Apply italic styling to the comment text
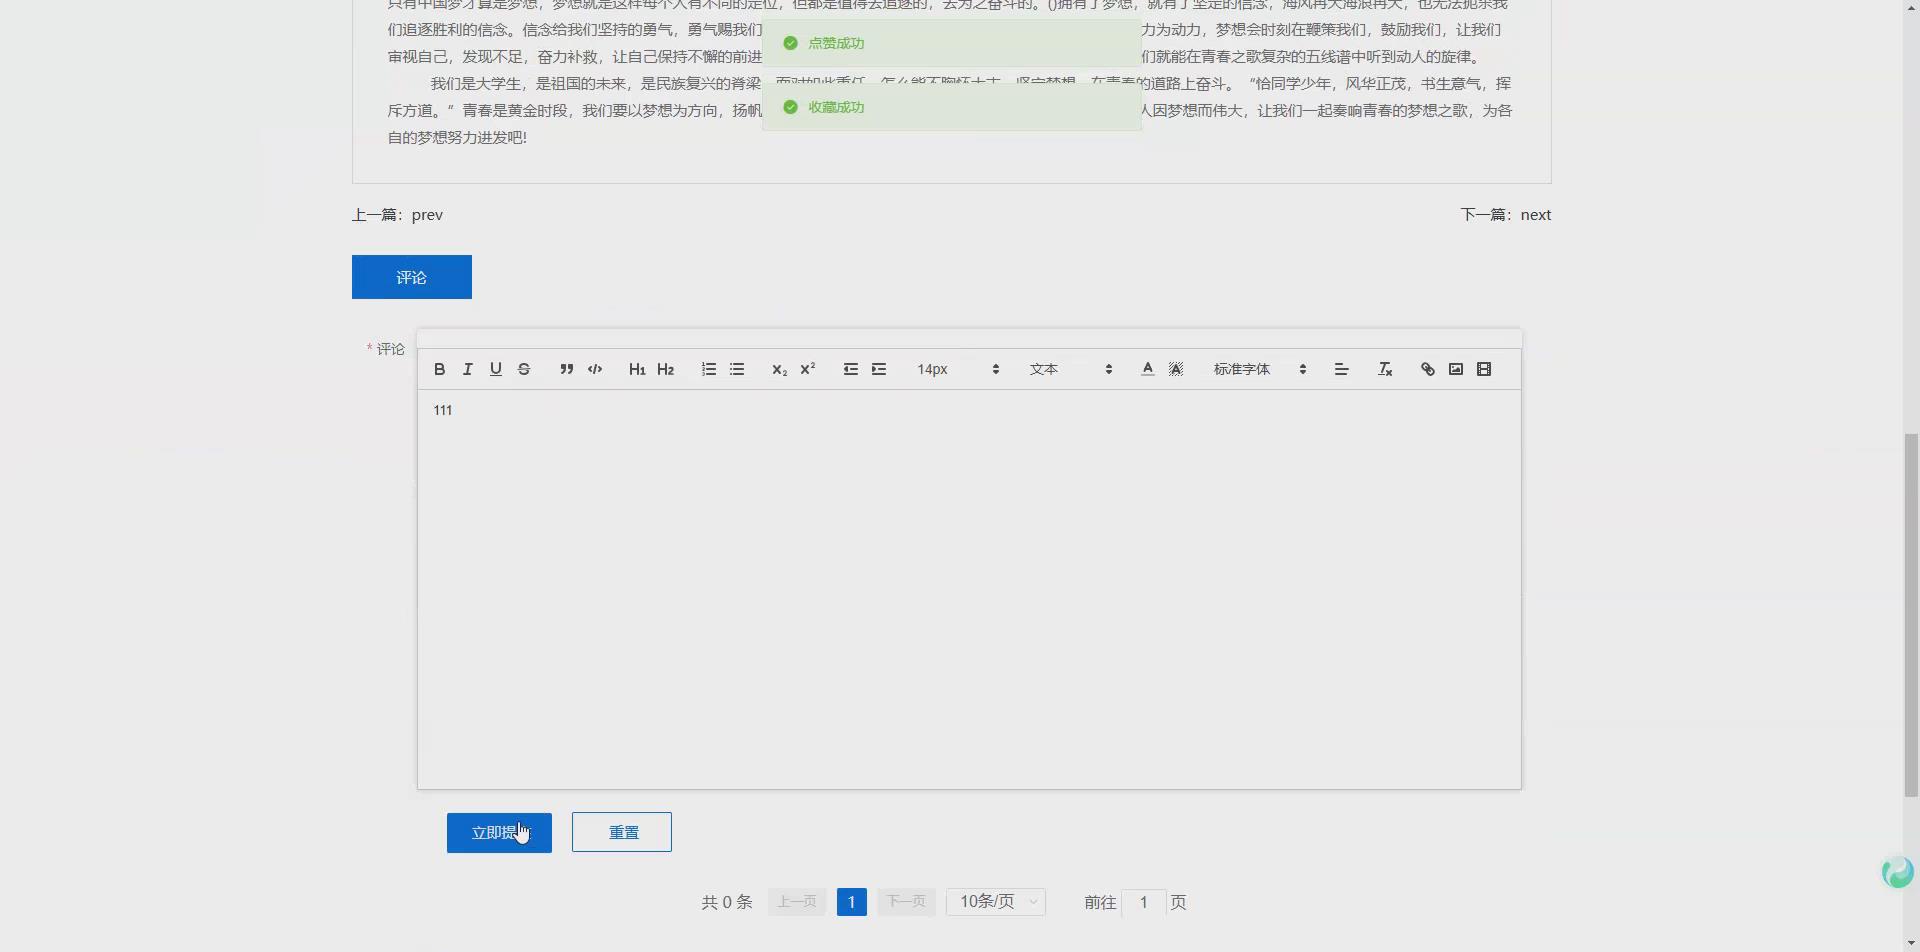The image size is (1920, 952). [x=467, y=369]
